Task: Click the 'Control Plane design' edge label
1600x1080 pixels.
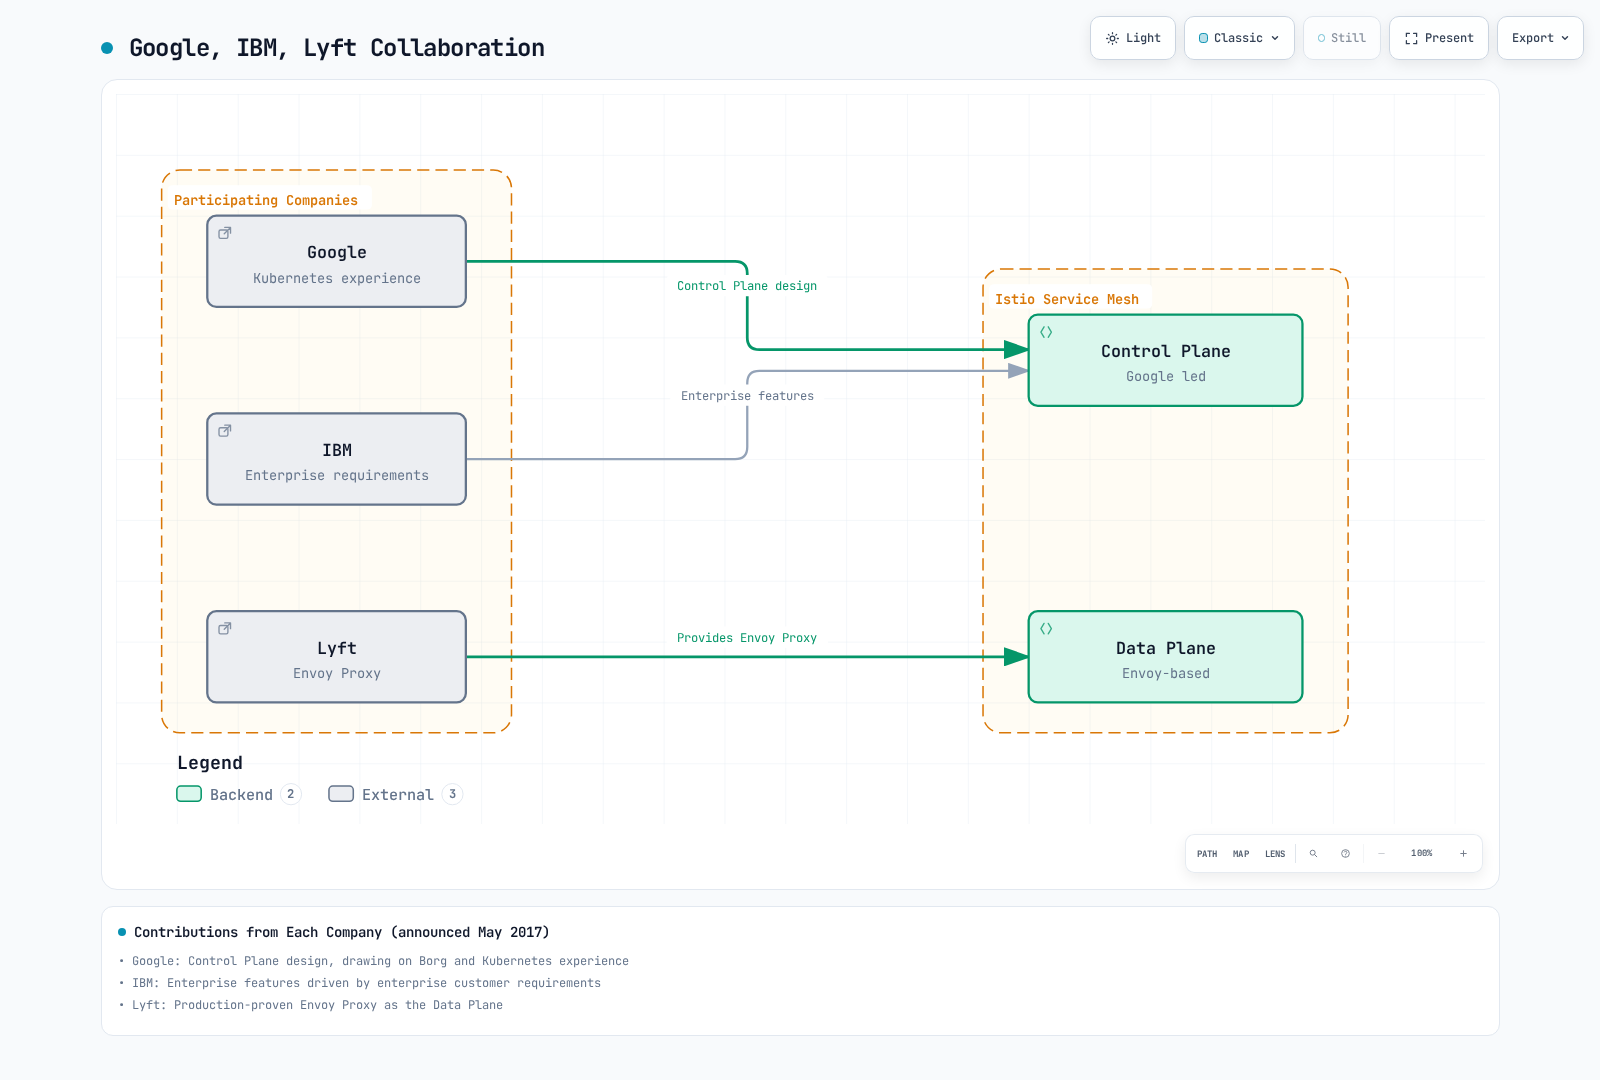Action: 747,286
